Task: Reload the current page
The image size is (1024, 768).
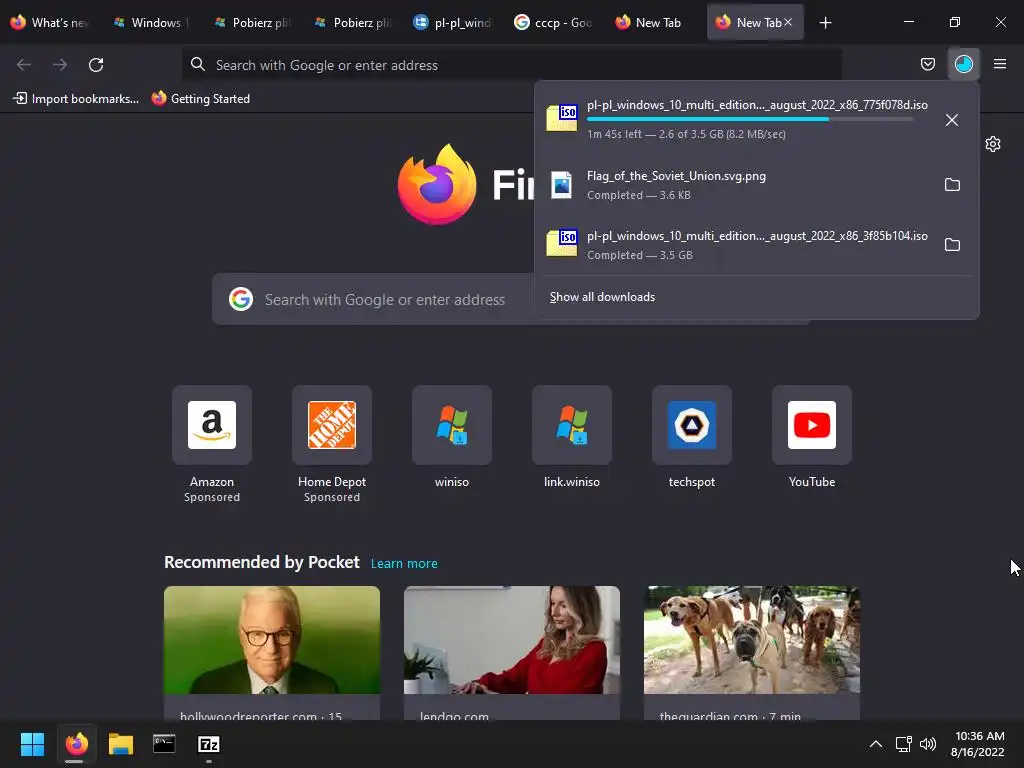Action: tap(96, 65)
